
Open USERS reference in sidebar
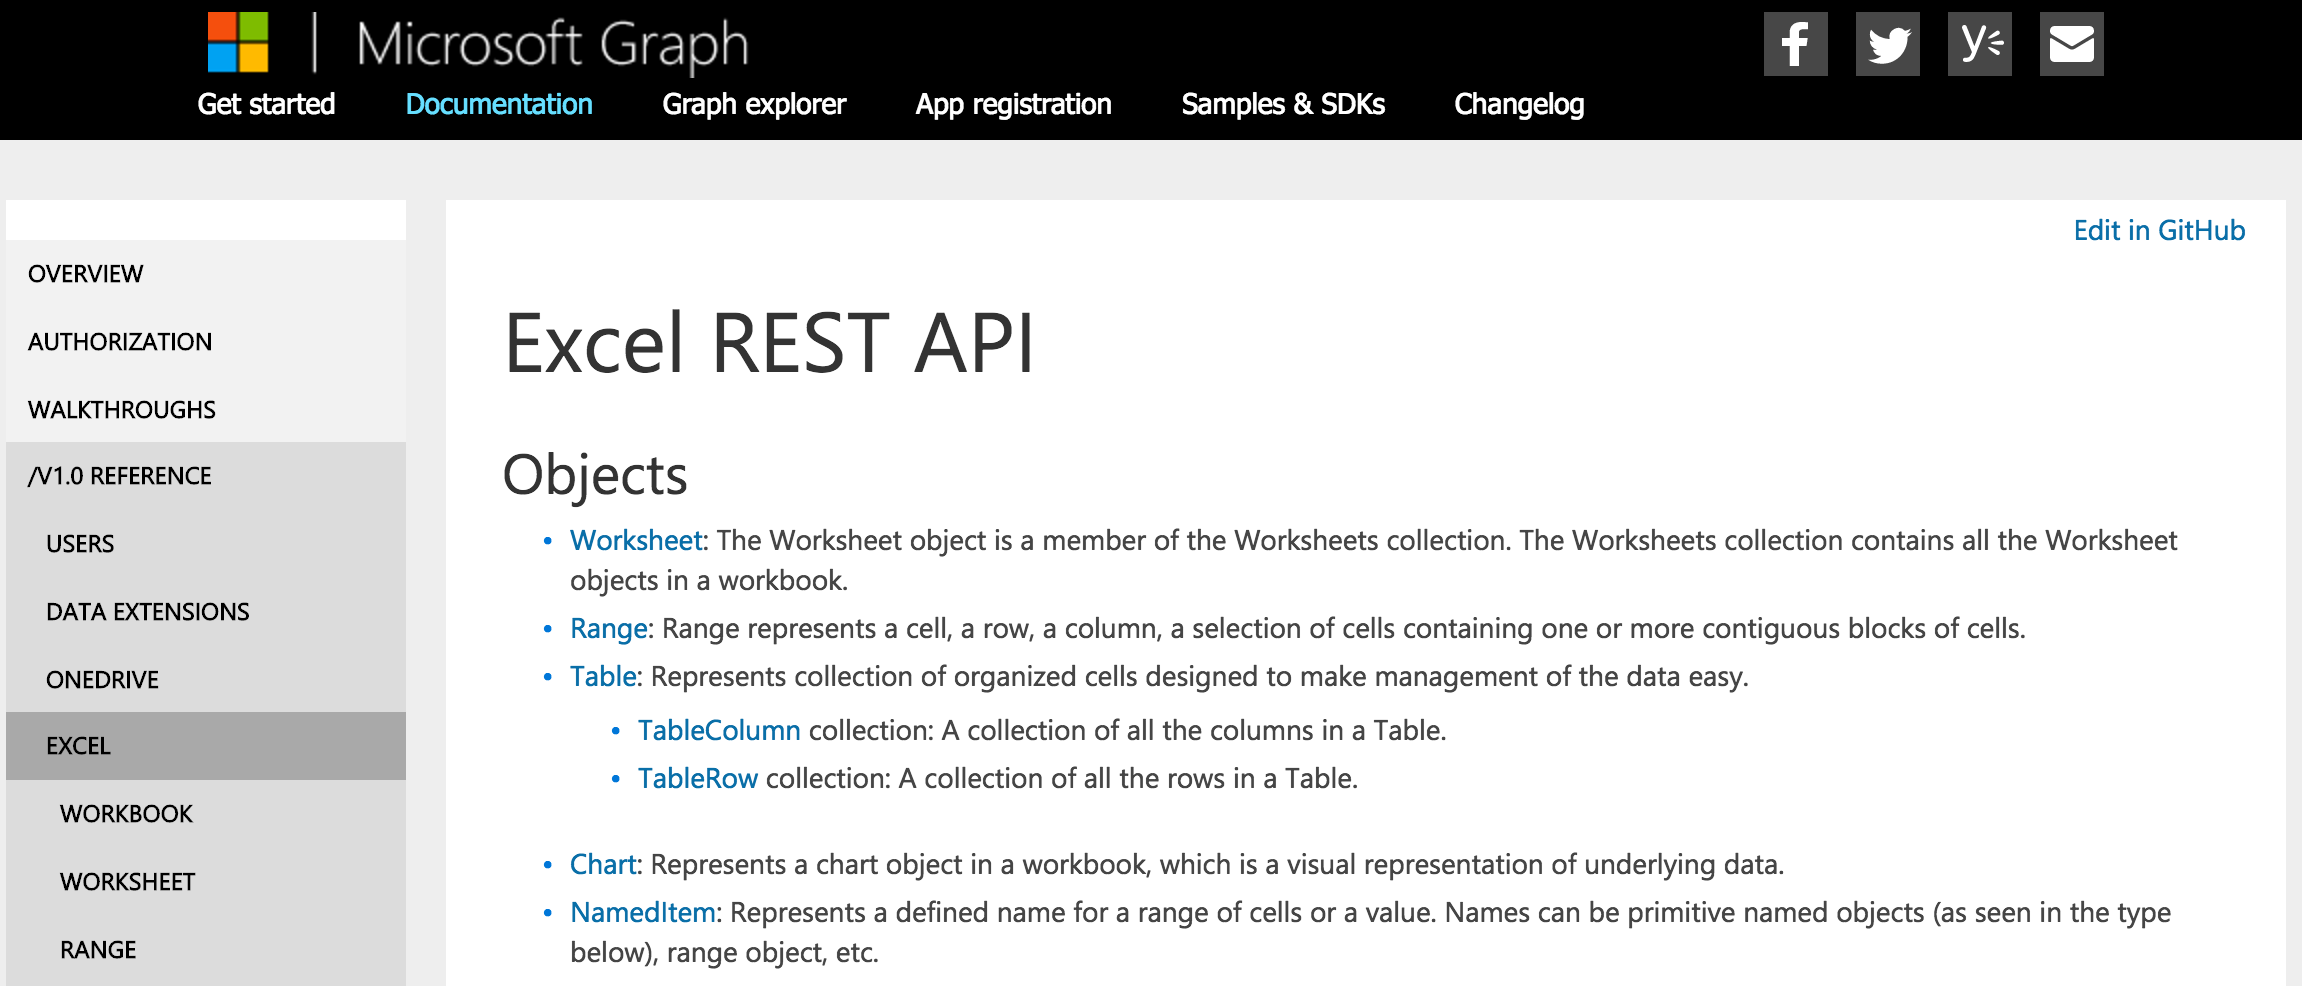click(x=206, y=544)
